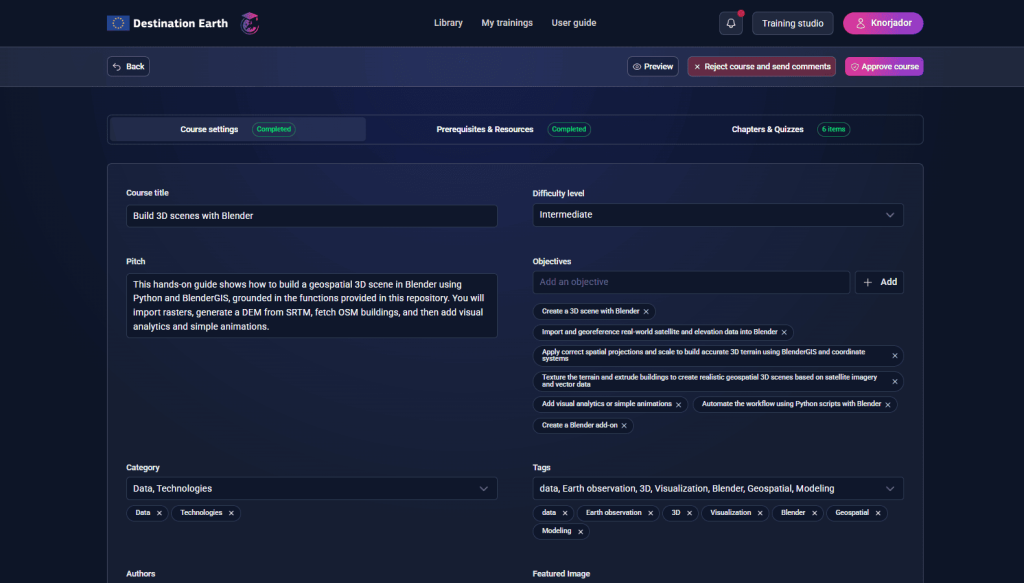This screenshot has width=1024, height=583.
Task: Open the Library menu item
Action: pyautogui.click(x=448, y=23)
